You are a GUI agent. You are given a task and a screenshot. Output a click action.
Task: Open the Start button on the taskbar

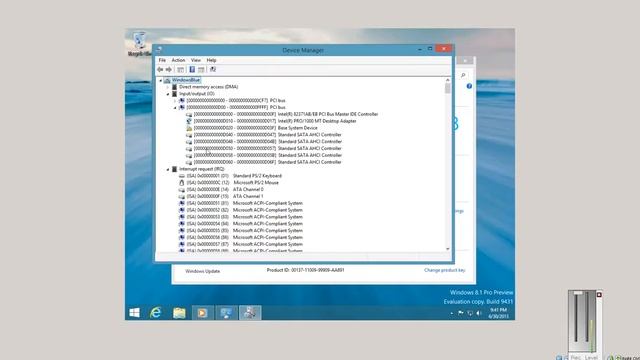[134, 313]
